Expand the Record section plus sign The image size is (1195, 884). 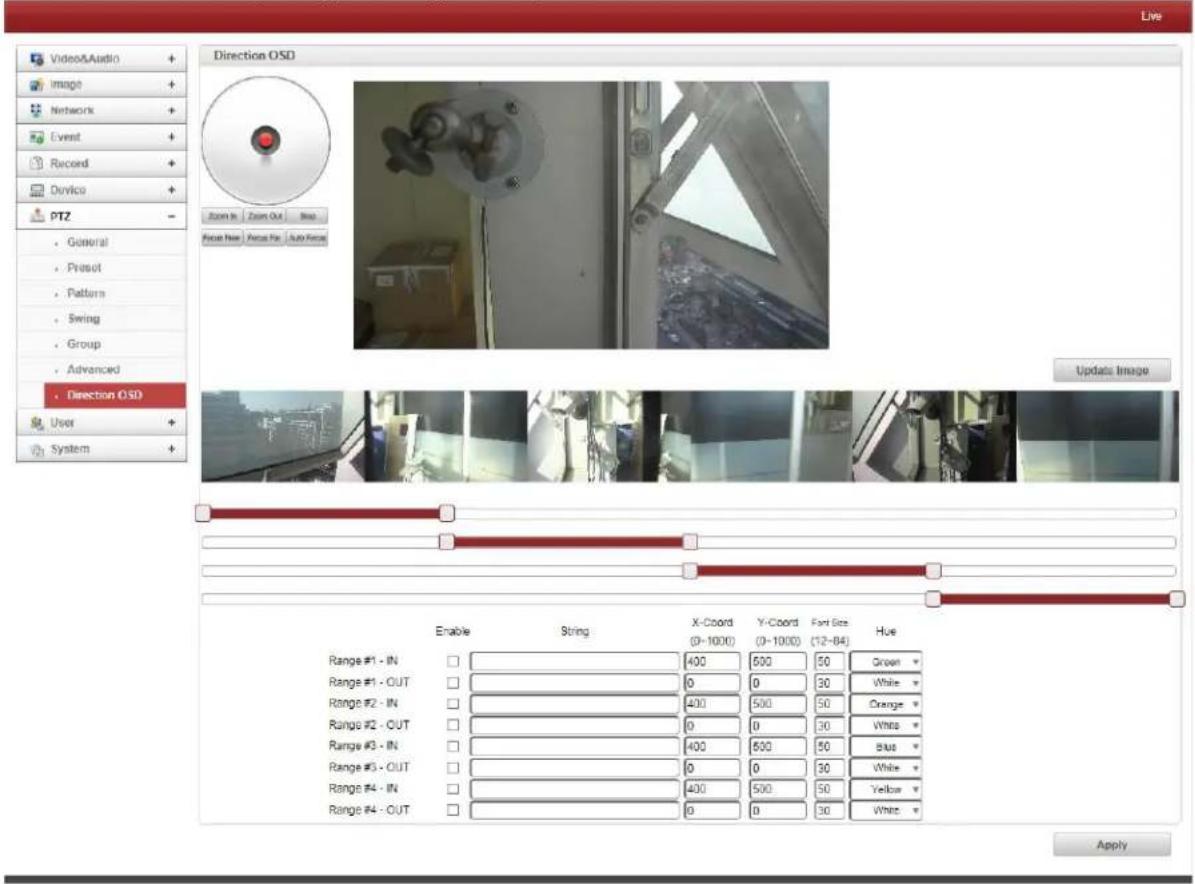click(x=171, y=163)
